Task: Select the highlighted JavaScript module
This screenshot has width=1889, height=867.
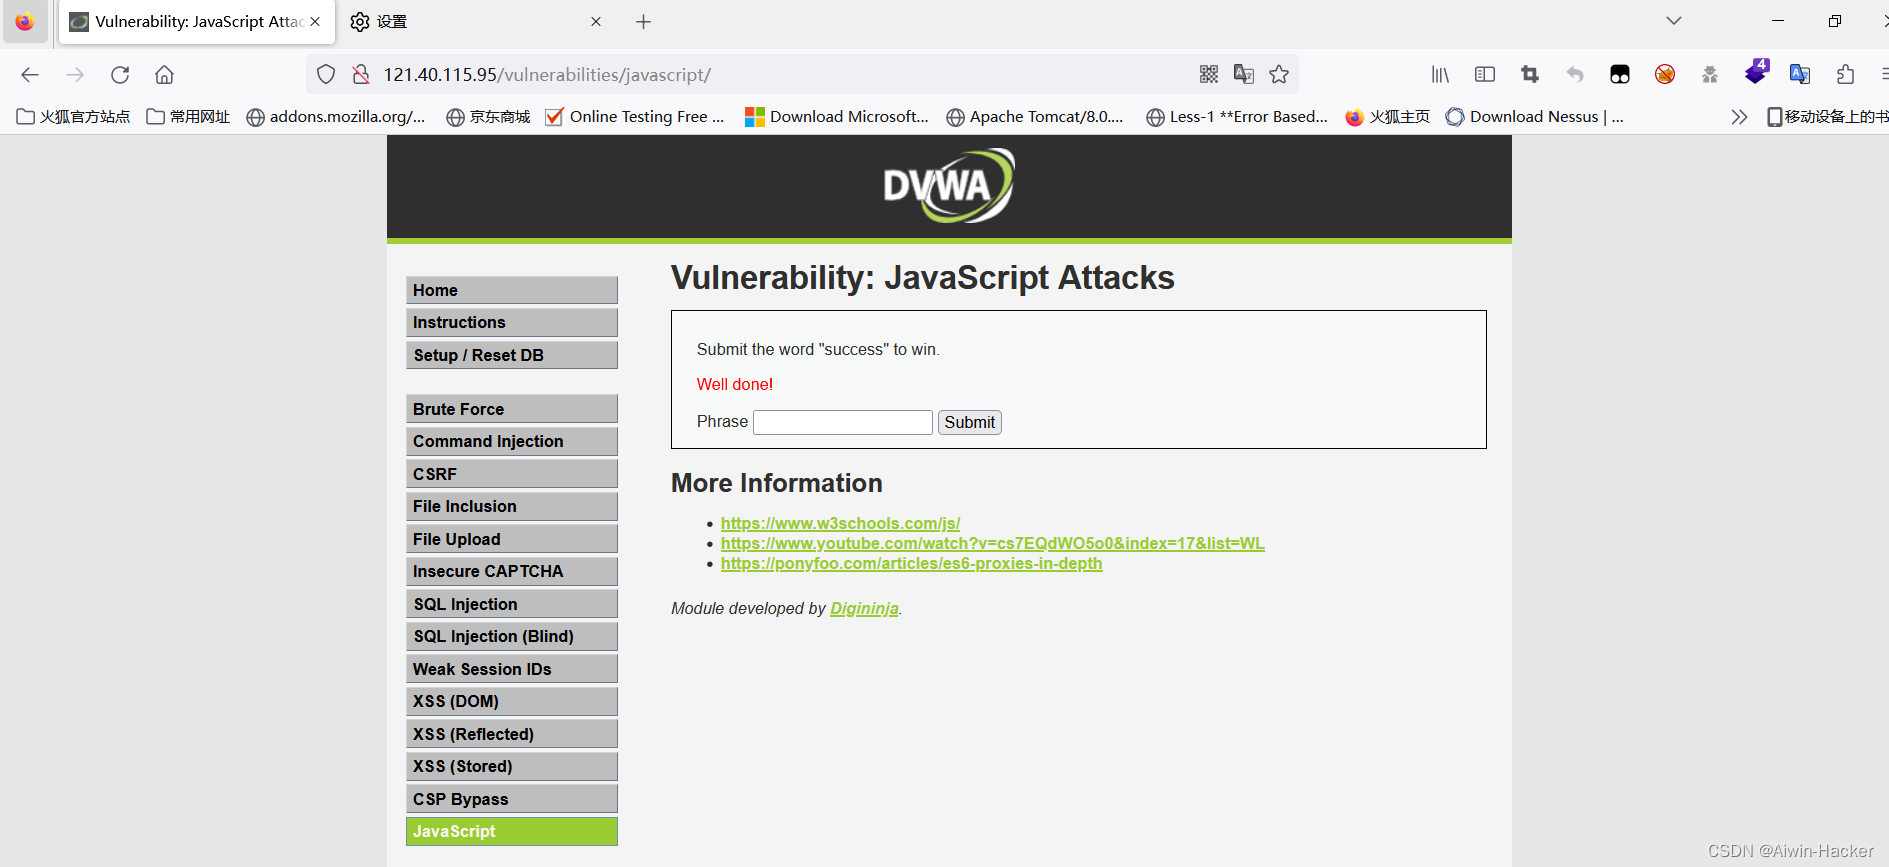Action: [512, 831]
